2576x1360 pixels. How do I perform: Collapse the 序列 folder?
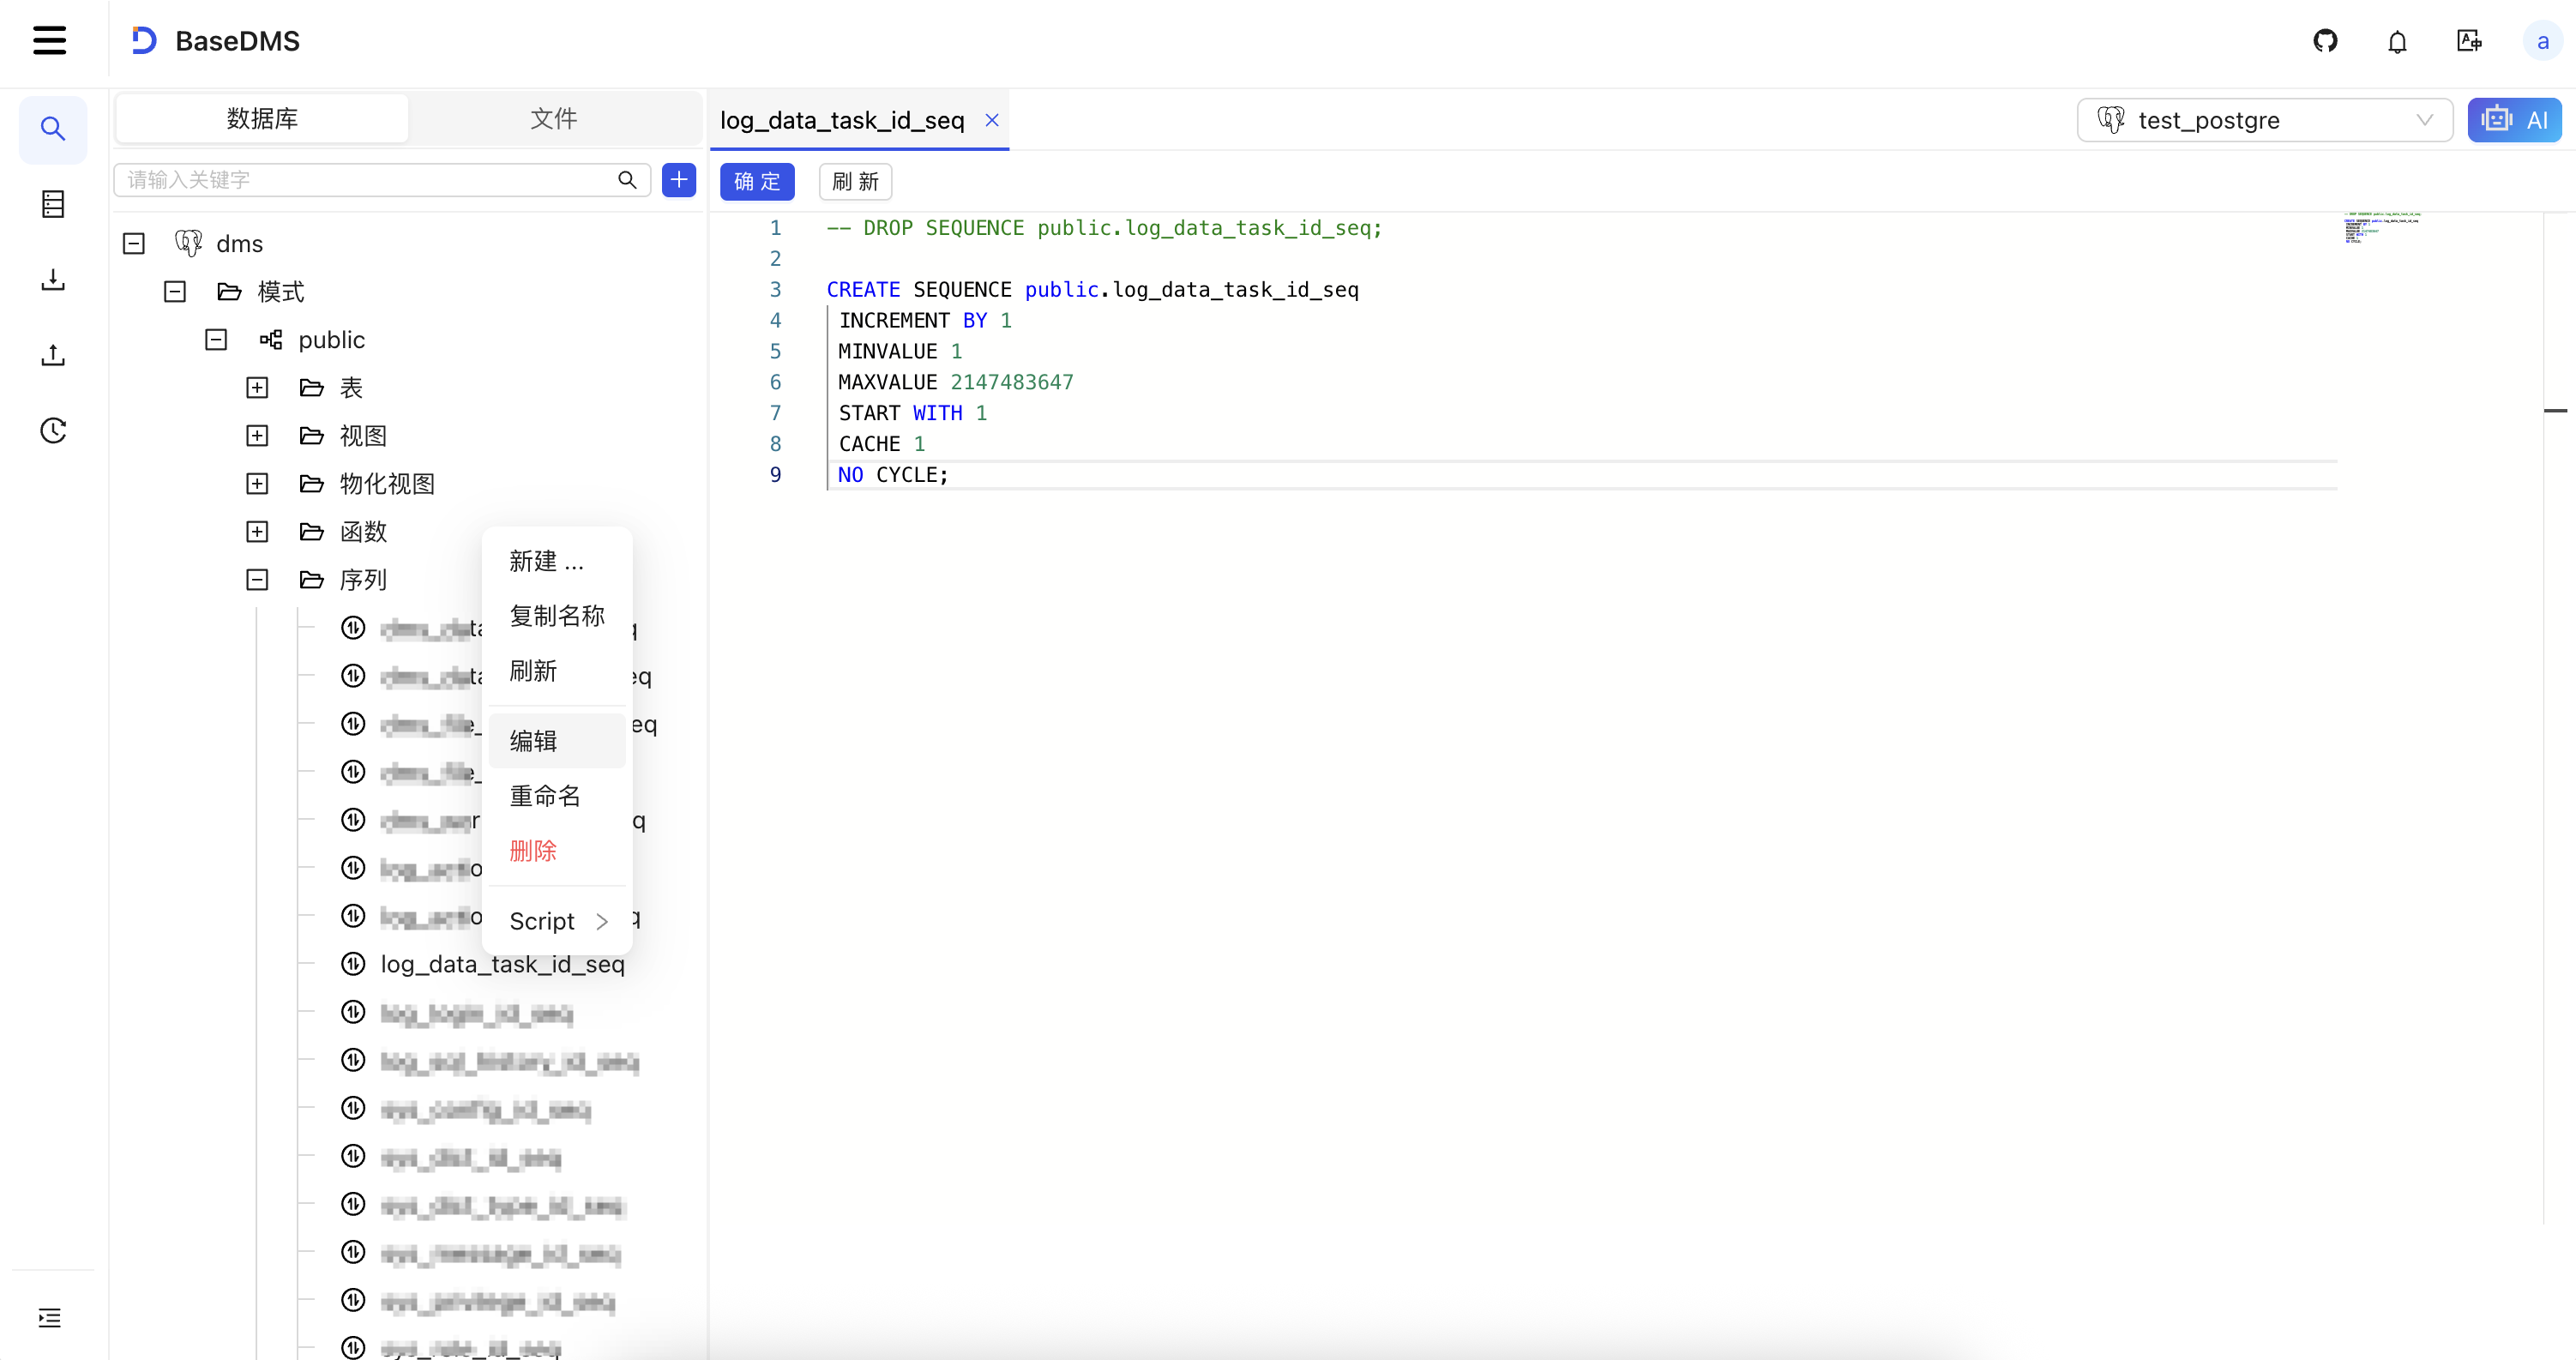(x=257, y=580)
